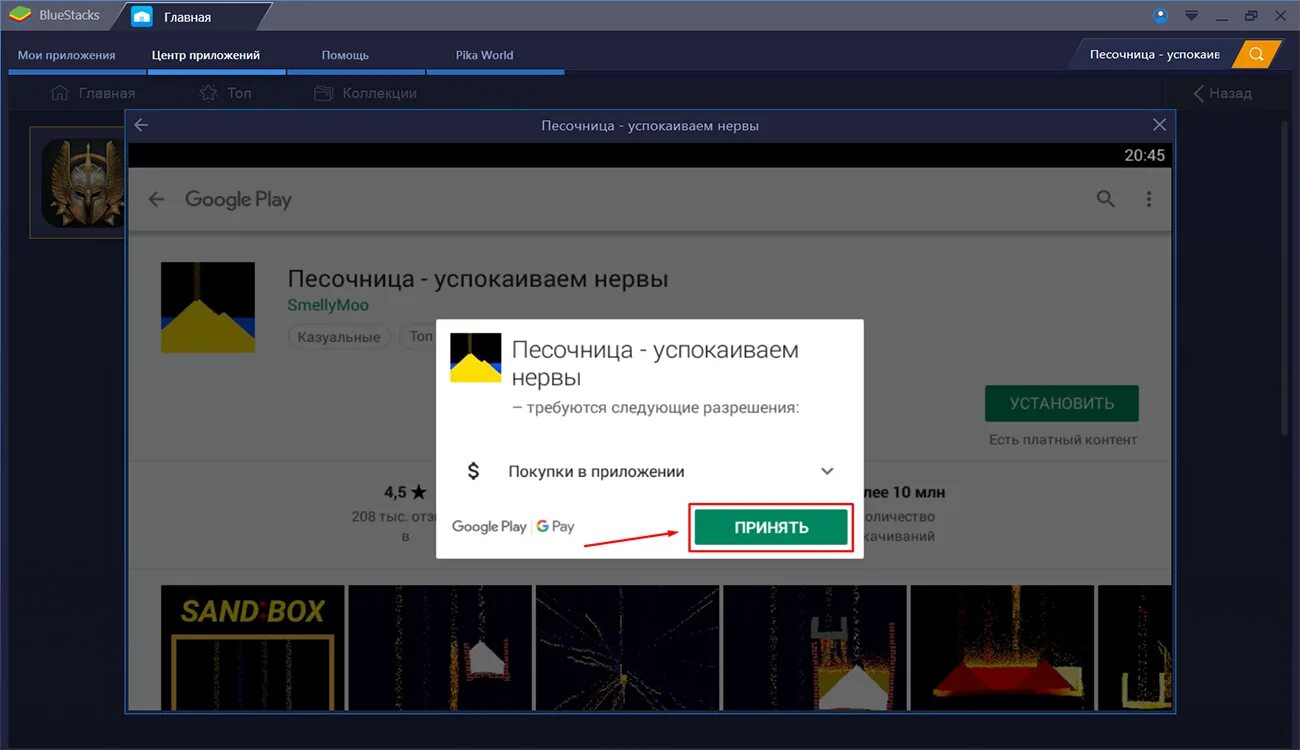Image resolution: width=1300 pixels, height=750 pixels.
Task: Click the dollar sign permission icon
Action: 473,471
